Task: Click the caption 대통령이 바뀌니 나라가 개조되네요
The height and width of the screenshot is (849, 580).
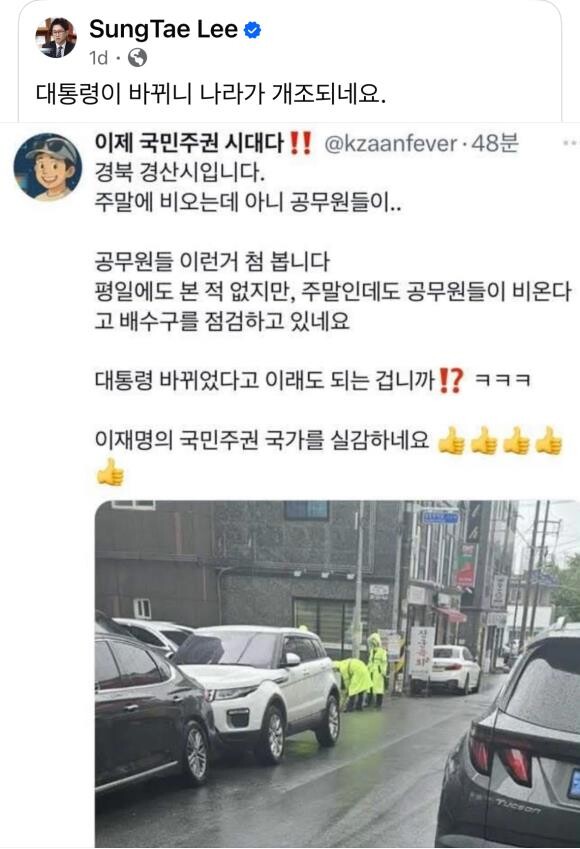Action: (x=211, y=93)
